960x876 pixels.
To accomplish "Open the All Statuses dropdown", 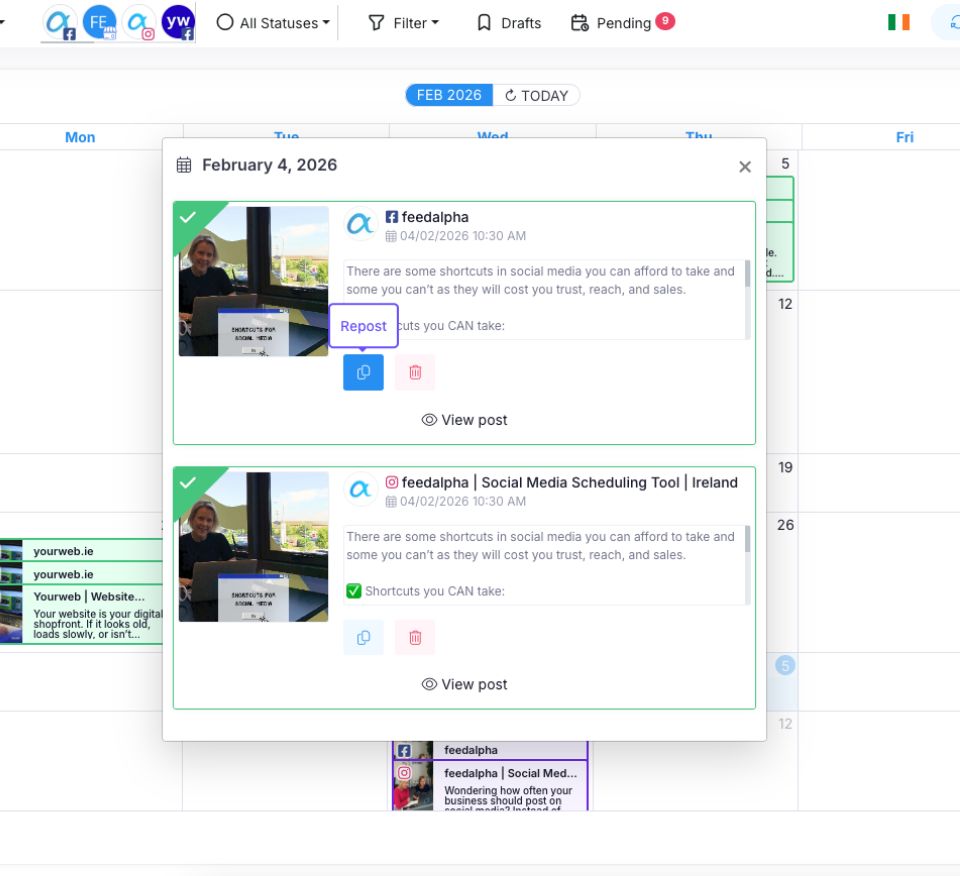I will 273,23.
